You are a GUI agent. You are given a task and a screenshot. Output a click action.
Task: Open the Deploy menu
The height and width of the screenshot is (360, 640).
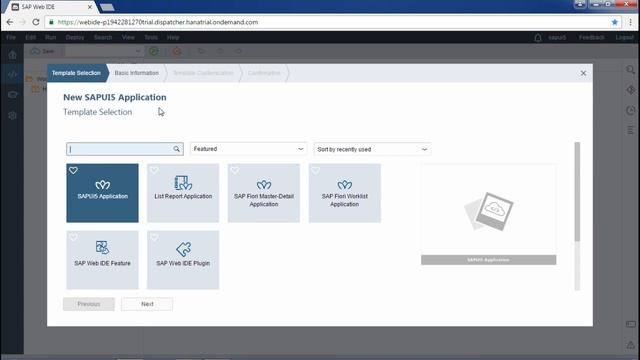(75, 37)
